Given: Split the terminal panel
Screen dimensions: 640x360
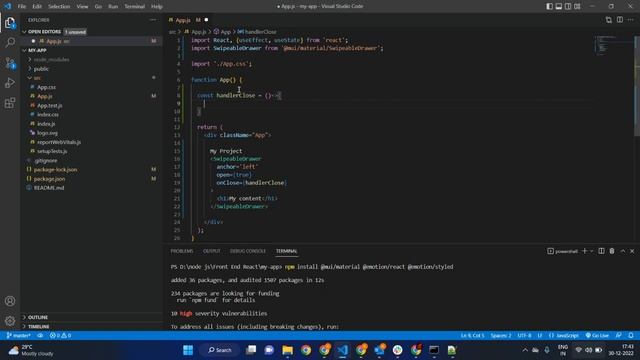Looking at the screenshot, I should pos(601,251).
